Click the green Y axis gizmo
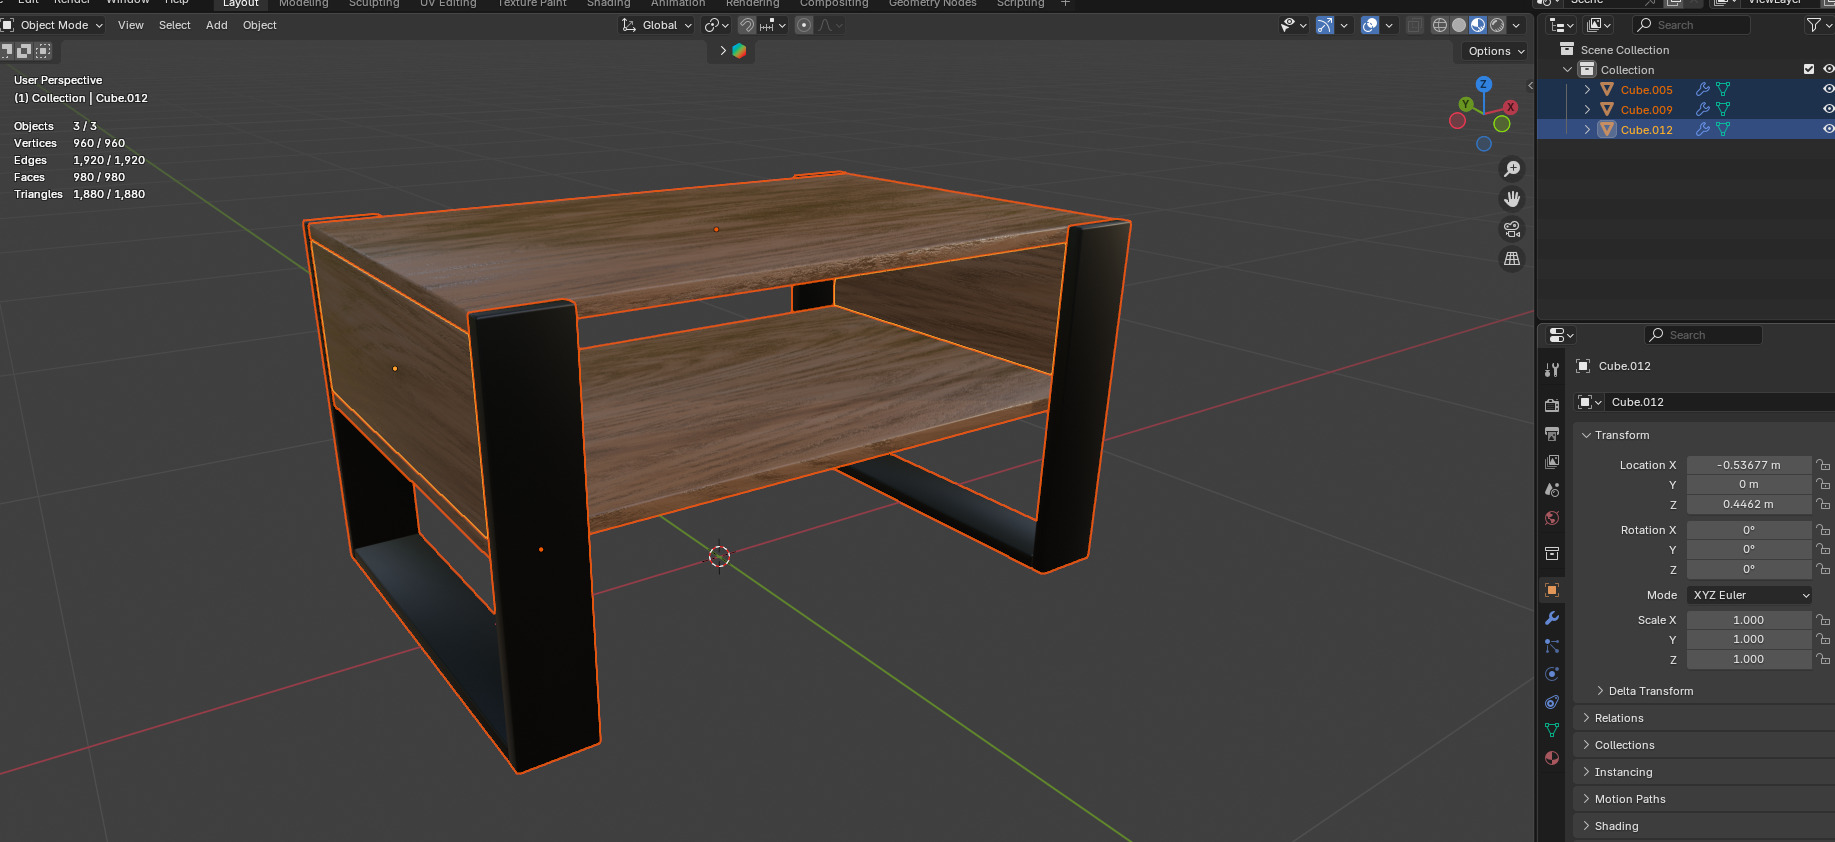This screenshot has height=842, width=1835. pyautogui.click(x=1466, y=104)
